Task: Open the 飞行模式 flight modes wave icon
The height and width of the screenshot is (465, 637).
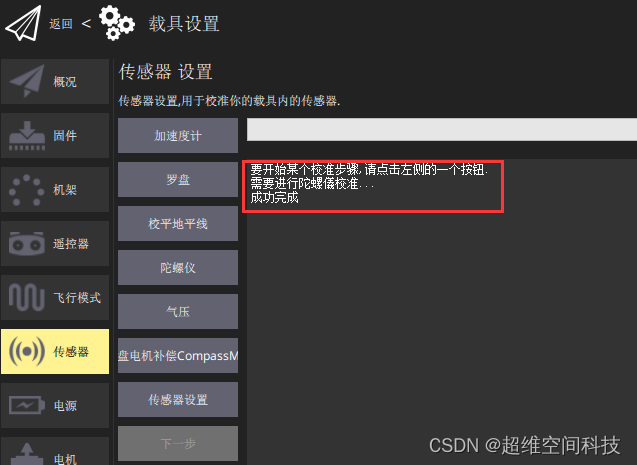Action: coord(26,297)
